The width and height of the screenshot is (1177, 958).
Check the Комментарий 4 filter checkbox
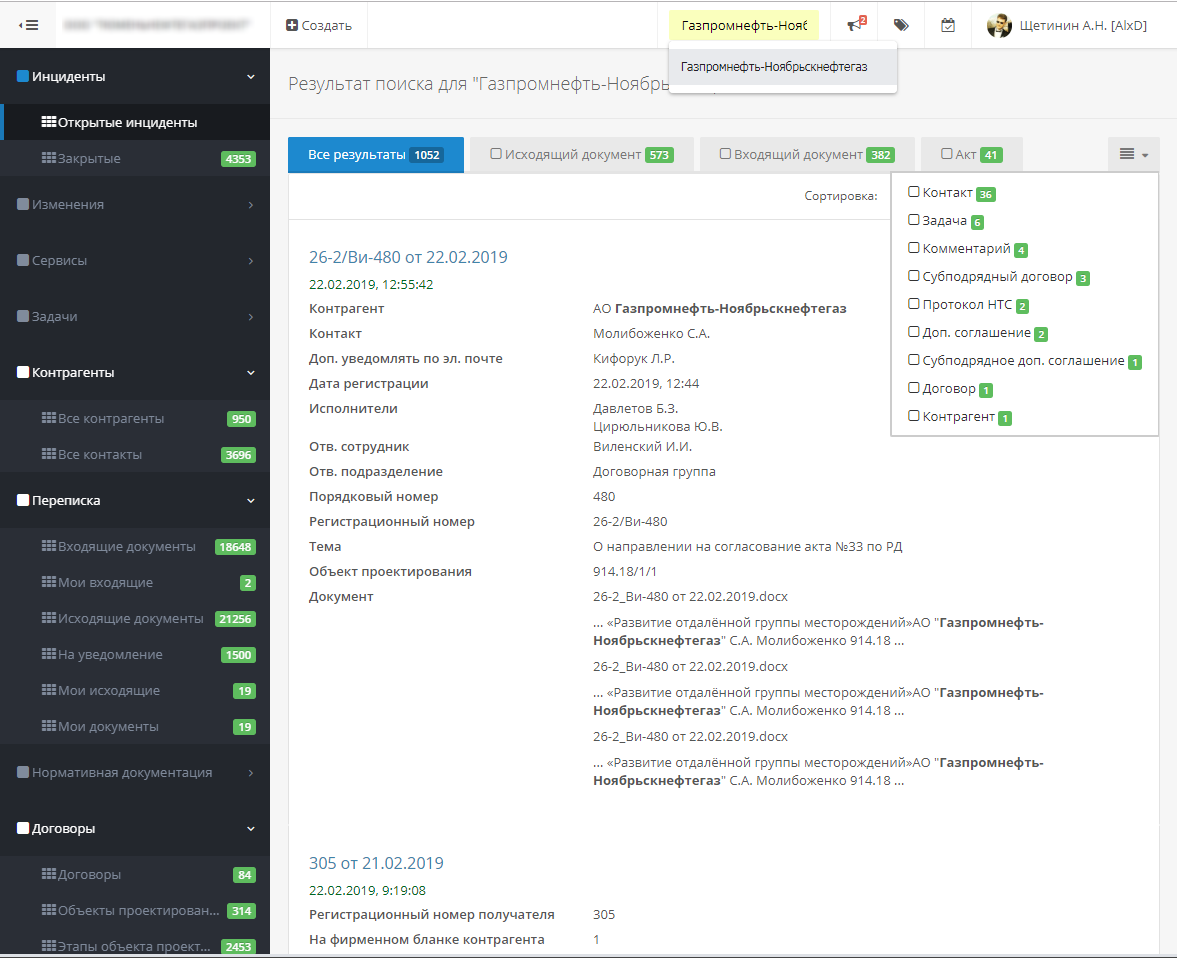tap(914, 248)
